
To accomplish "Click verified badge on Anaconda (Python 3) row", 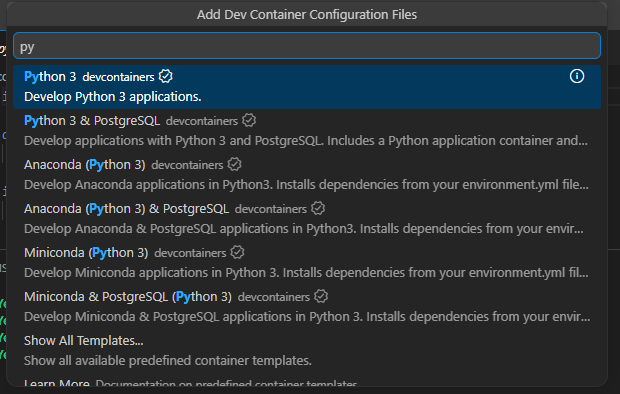I will 234,164.
